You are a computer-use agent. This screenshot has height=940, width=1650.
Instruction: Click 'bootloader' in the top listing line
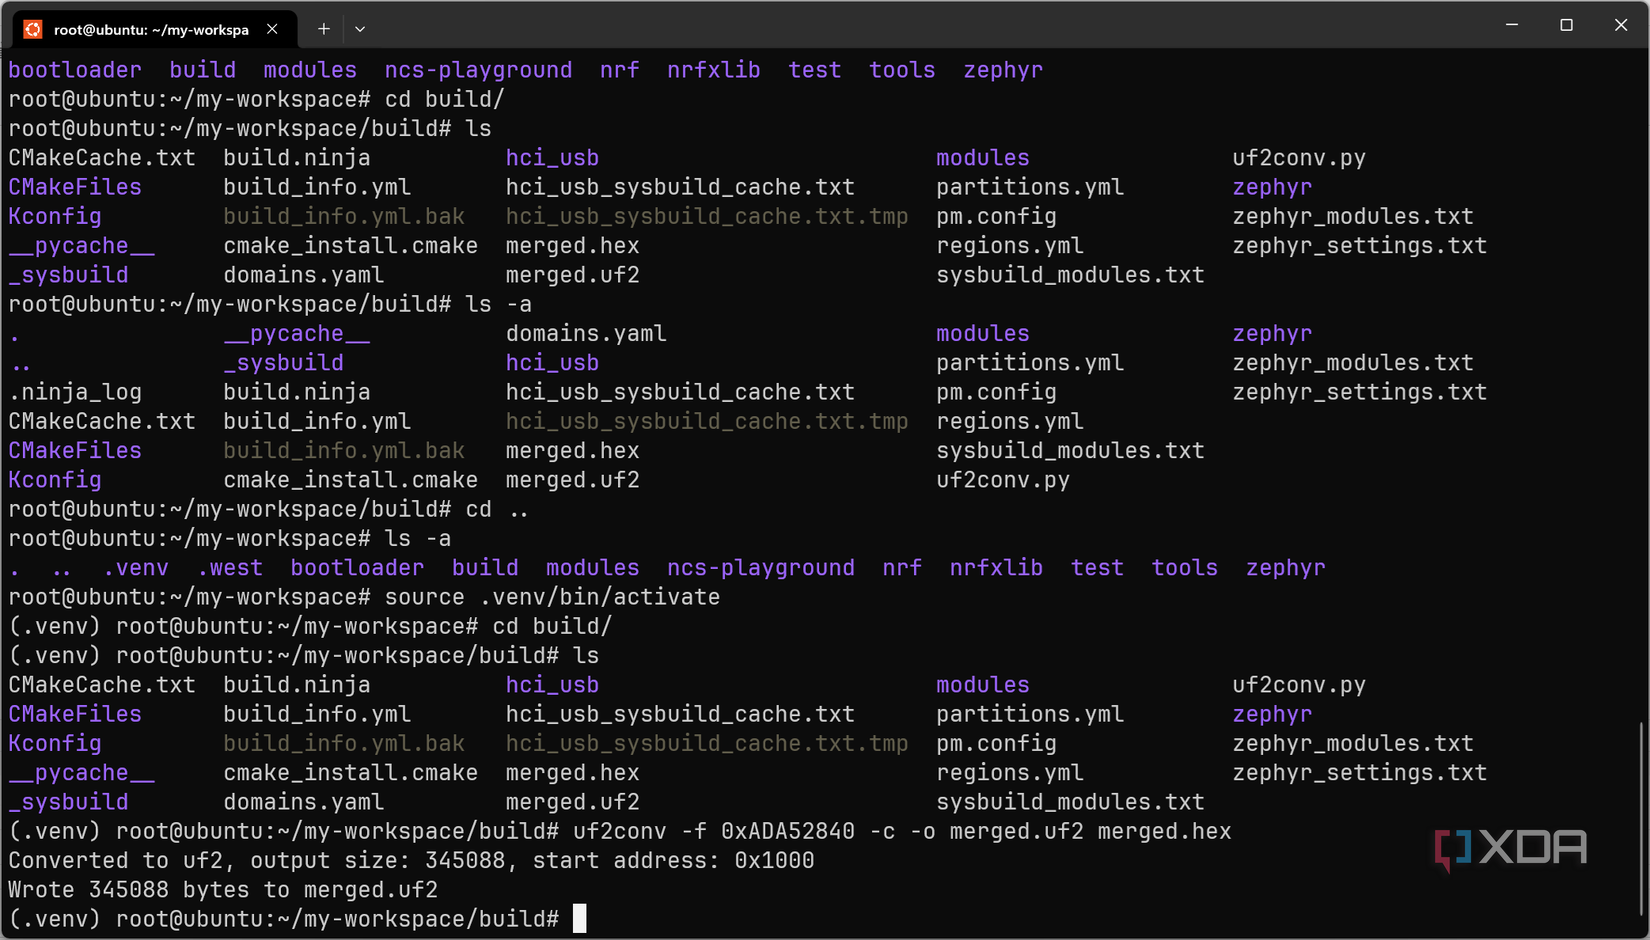point(75,70)
